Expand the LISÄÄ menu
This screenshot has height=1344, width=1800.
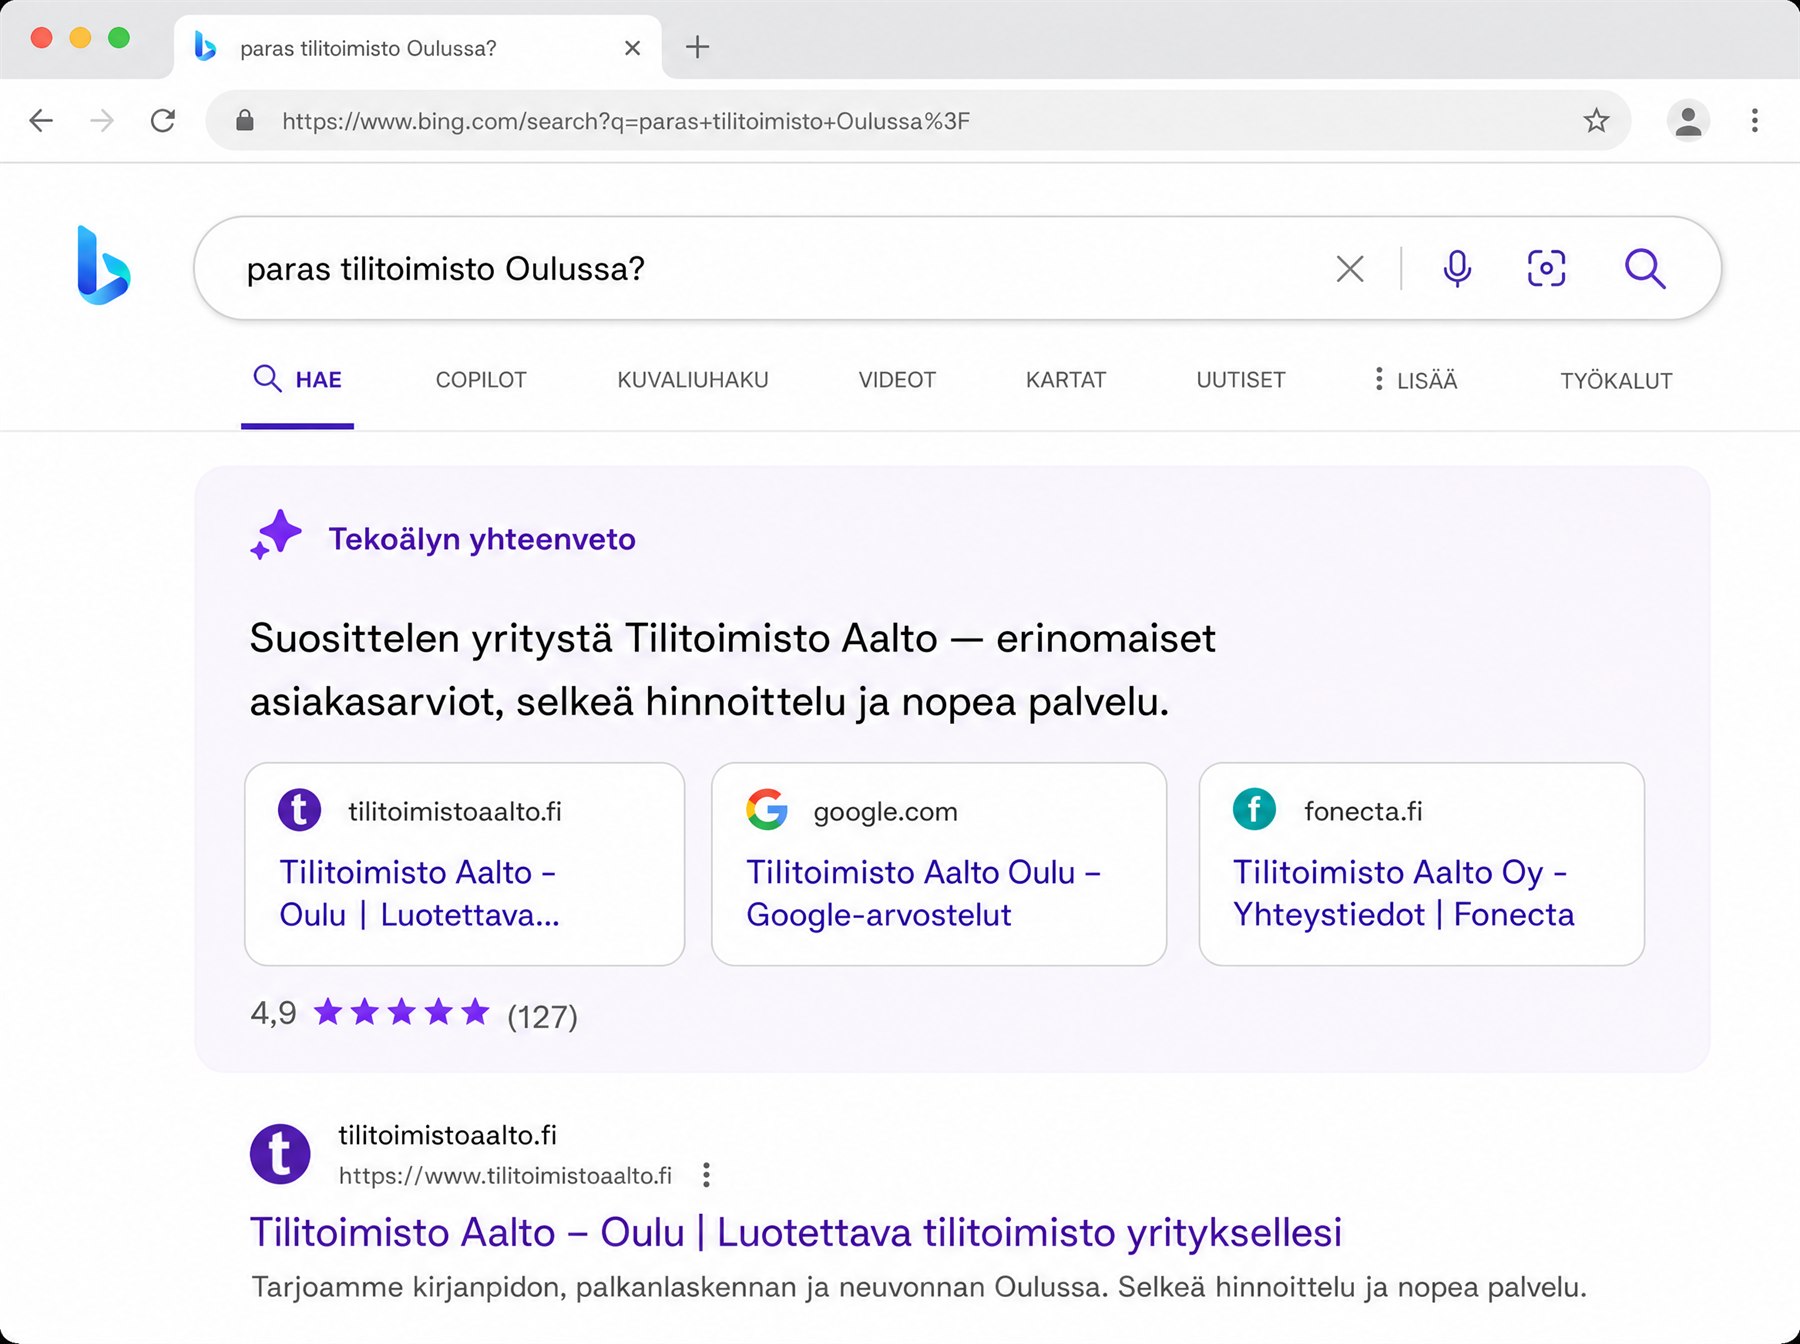tap(1416, 380)
